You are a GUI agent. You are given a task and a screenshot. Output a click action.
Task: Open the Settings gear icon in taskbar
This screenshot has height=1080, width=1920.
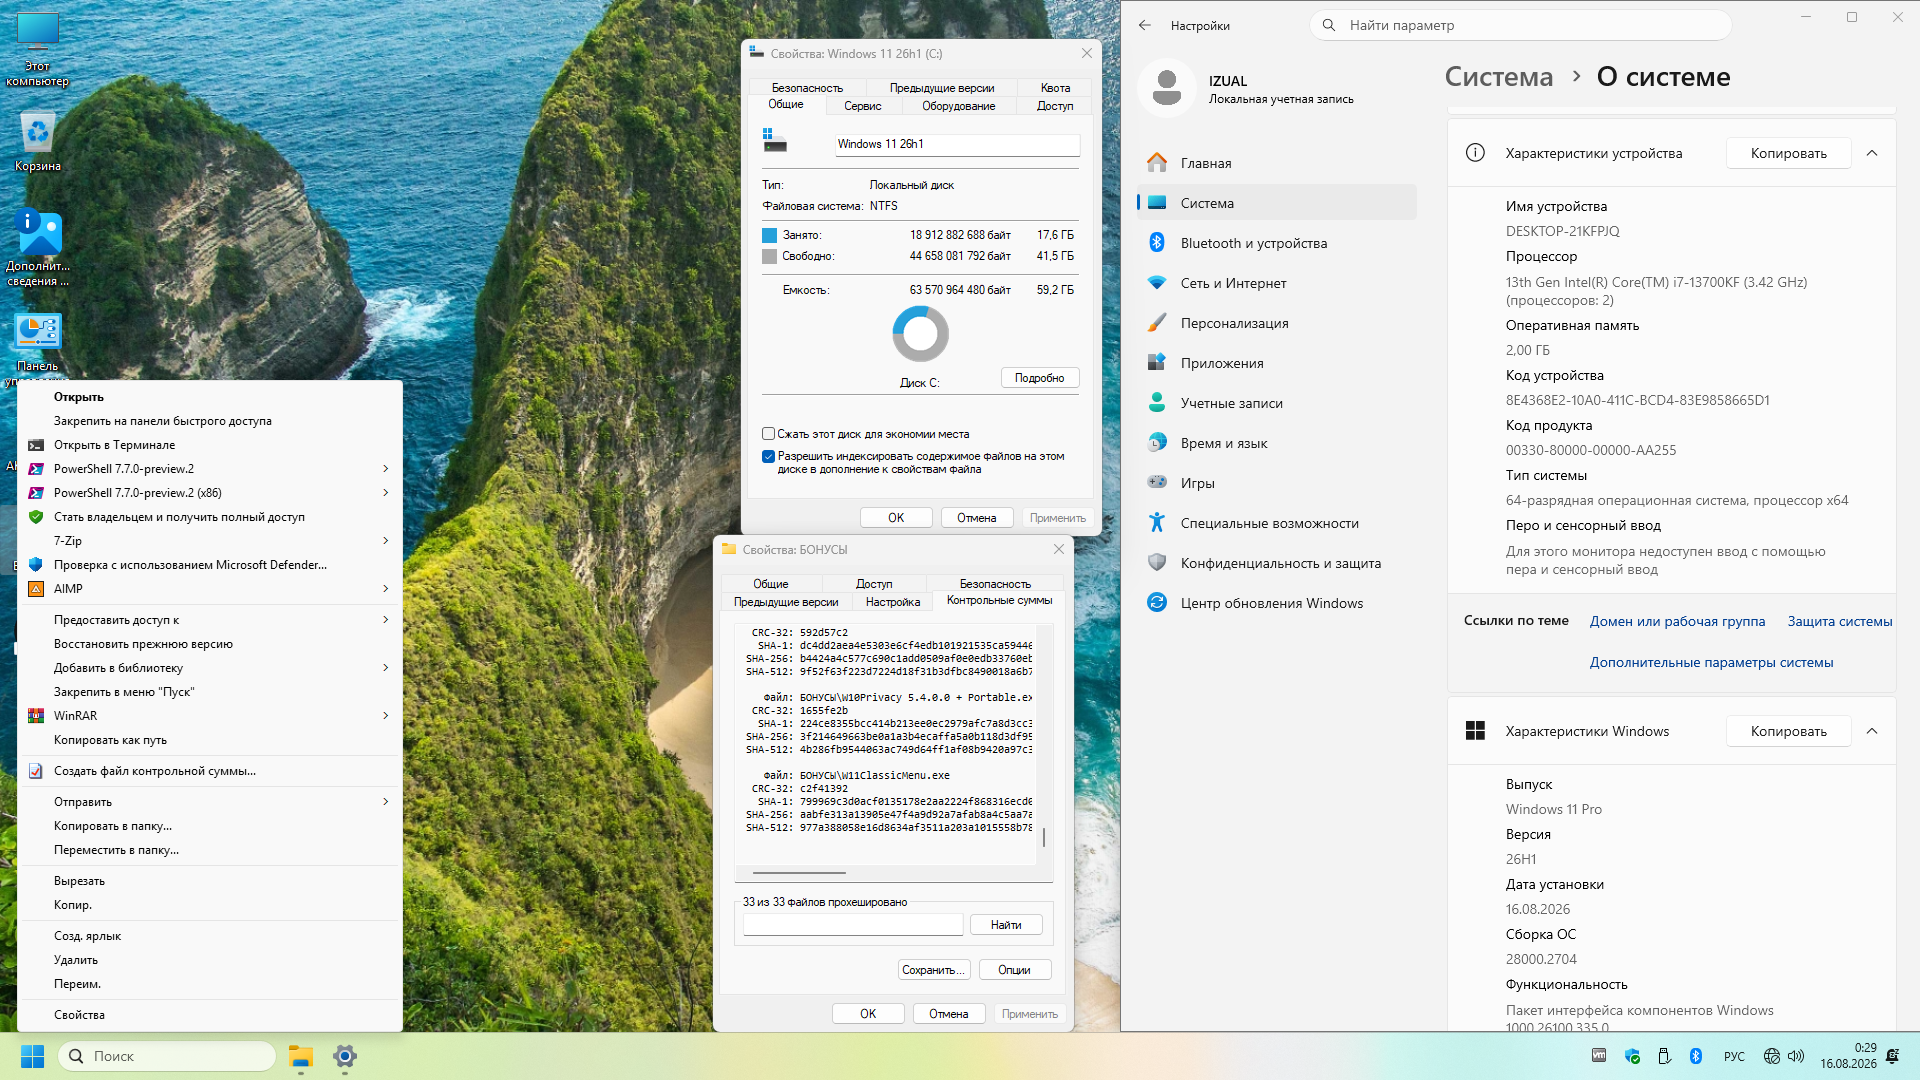pyautogui.click(x=345, y=1056)
